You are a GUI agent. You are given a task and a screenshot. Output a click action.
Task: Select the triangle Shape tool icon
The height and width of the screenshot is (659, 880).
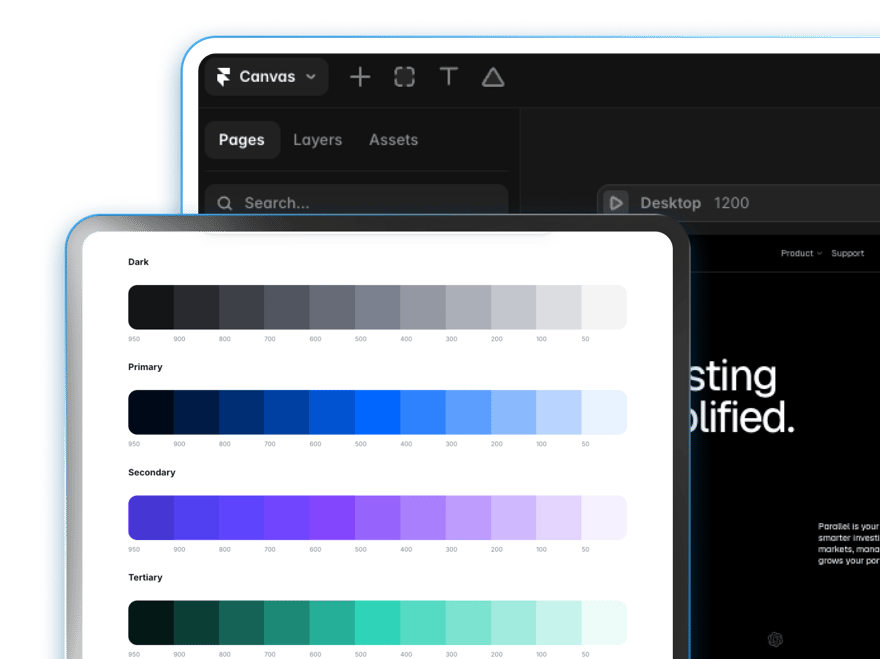493,77
